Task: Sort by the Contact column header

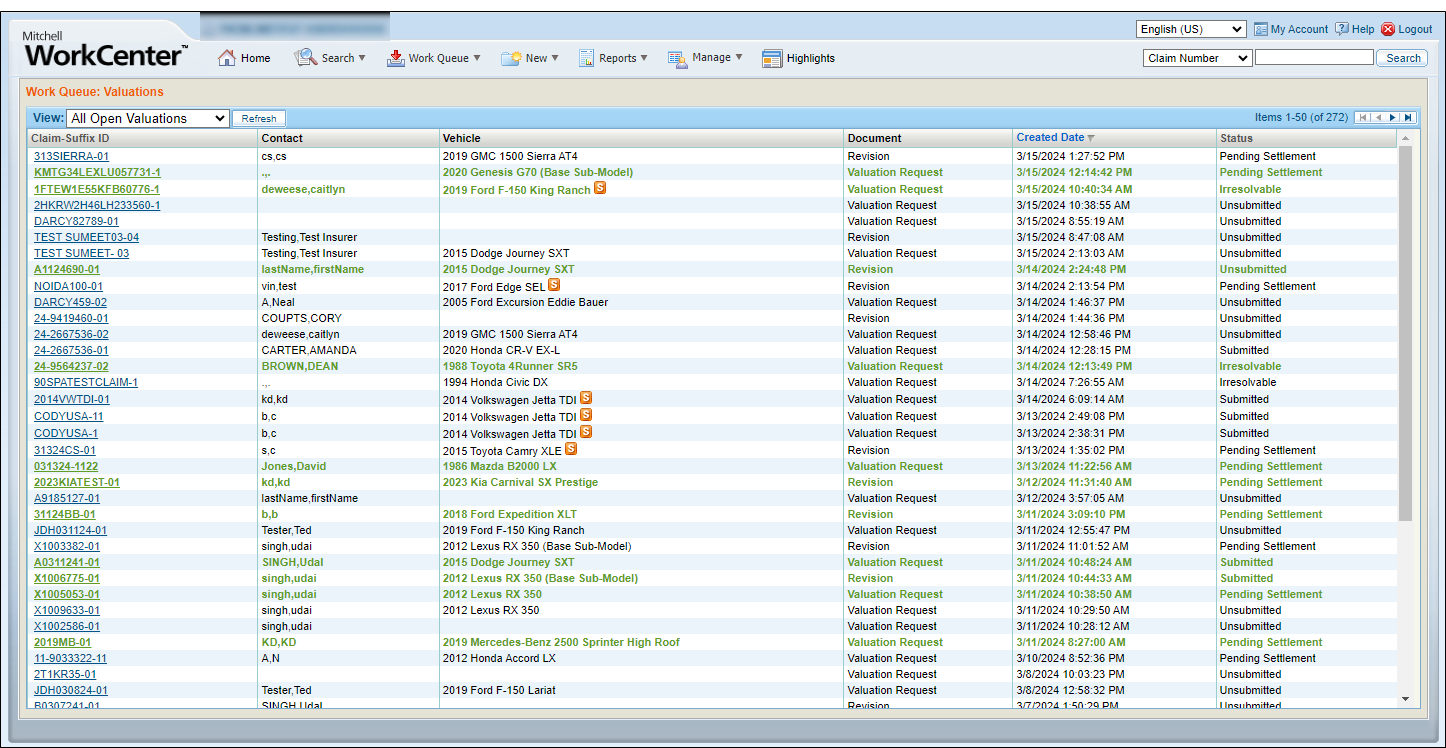Action: pos(282,138)
